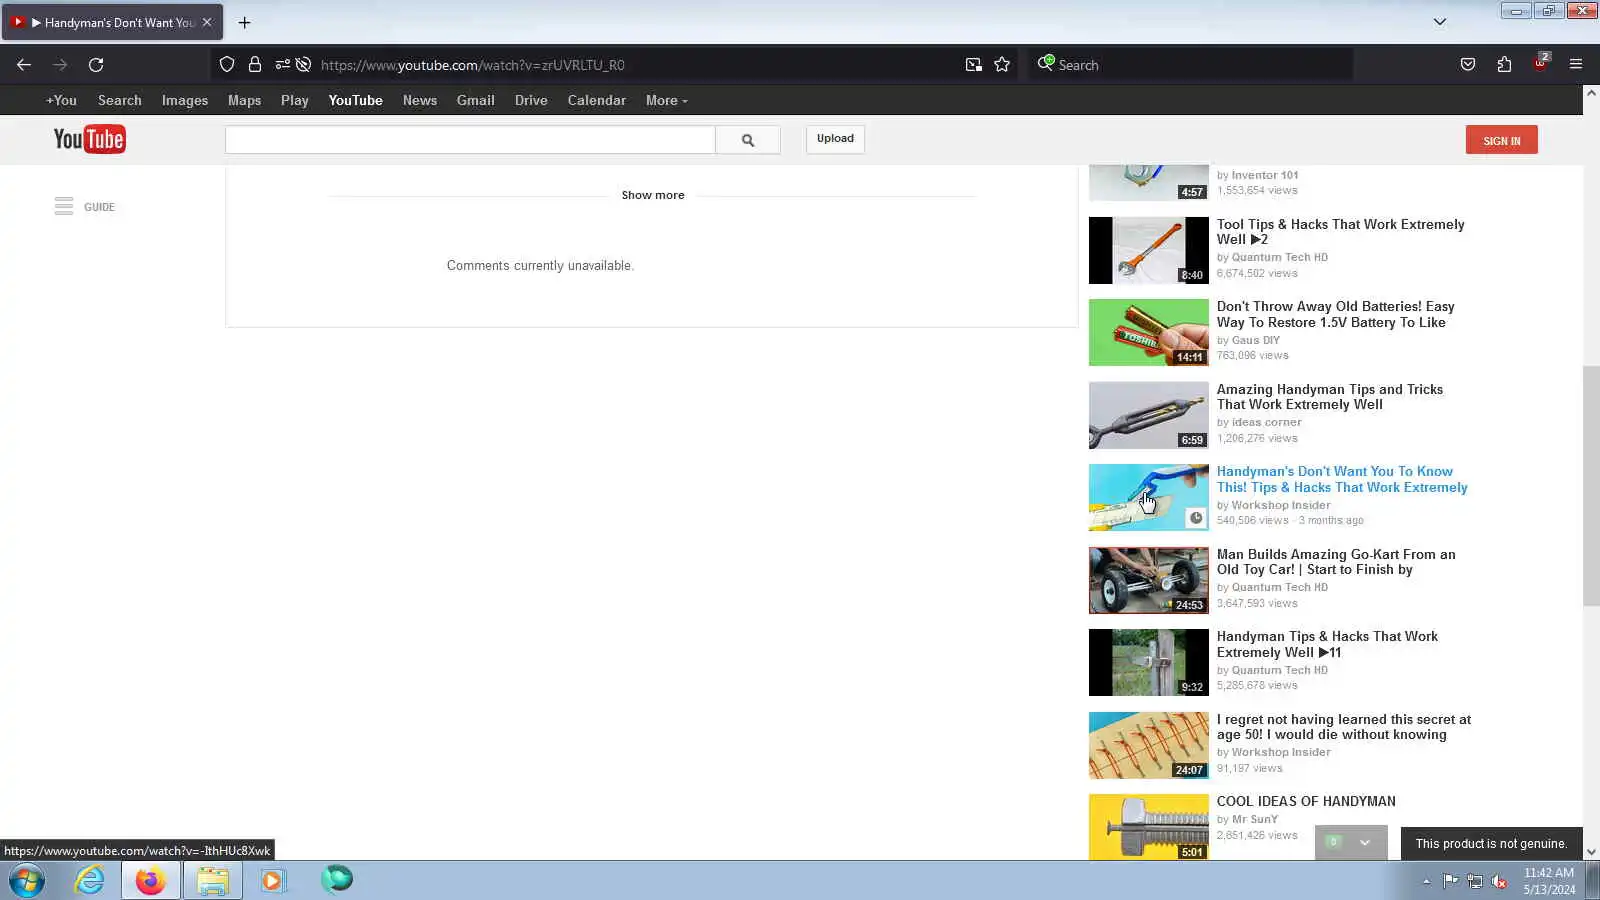Open 'Tool Tips & Hacks That Work Extremely Well' video title
The image size is (1600, 900).
[1340, 232]
